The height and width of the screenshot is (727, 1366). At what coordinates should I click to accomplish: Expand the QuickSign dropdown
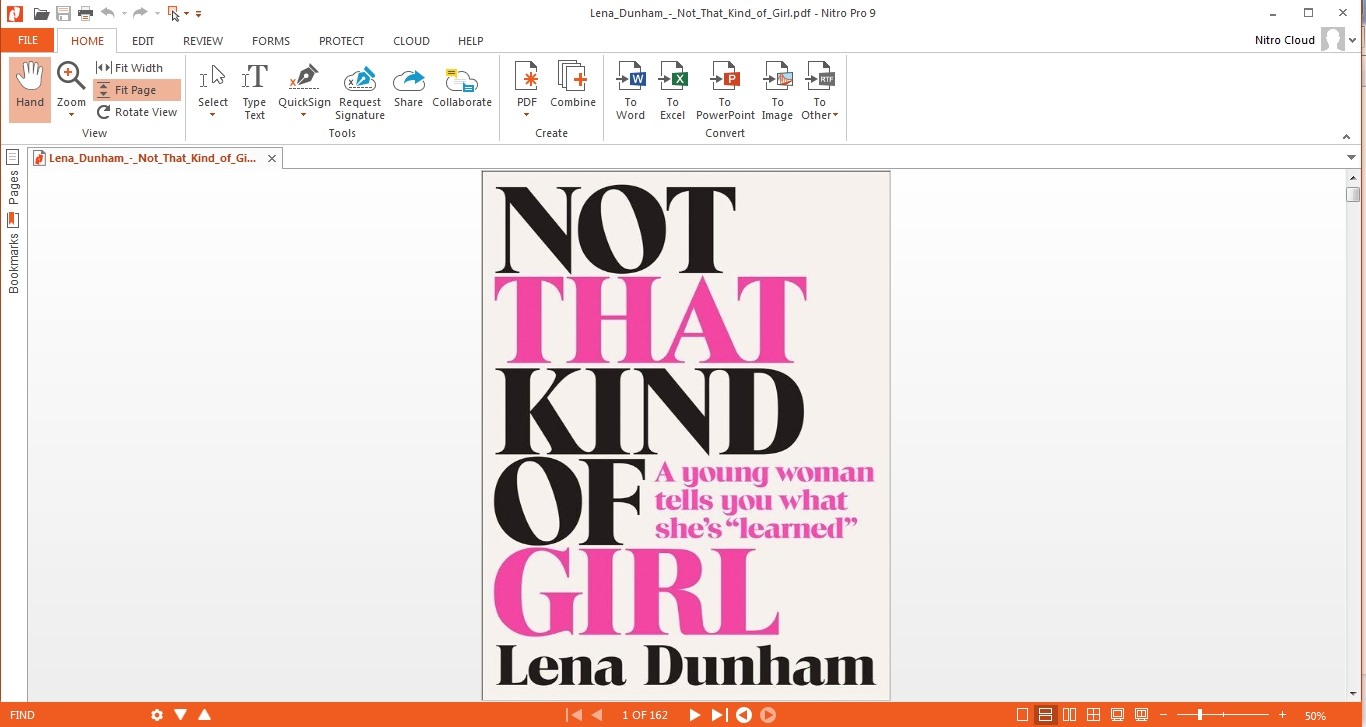(x=304, y=114)
